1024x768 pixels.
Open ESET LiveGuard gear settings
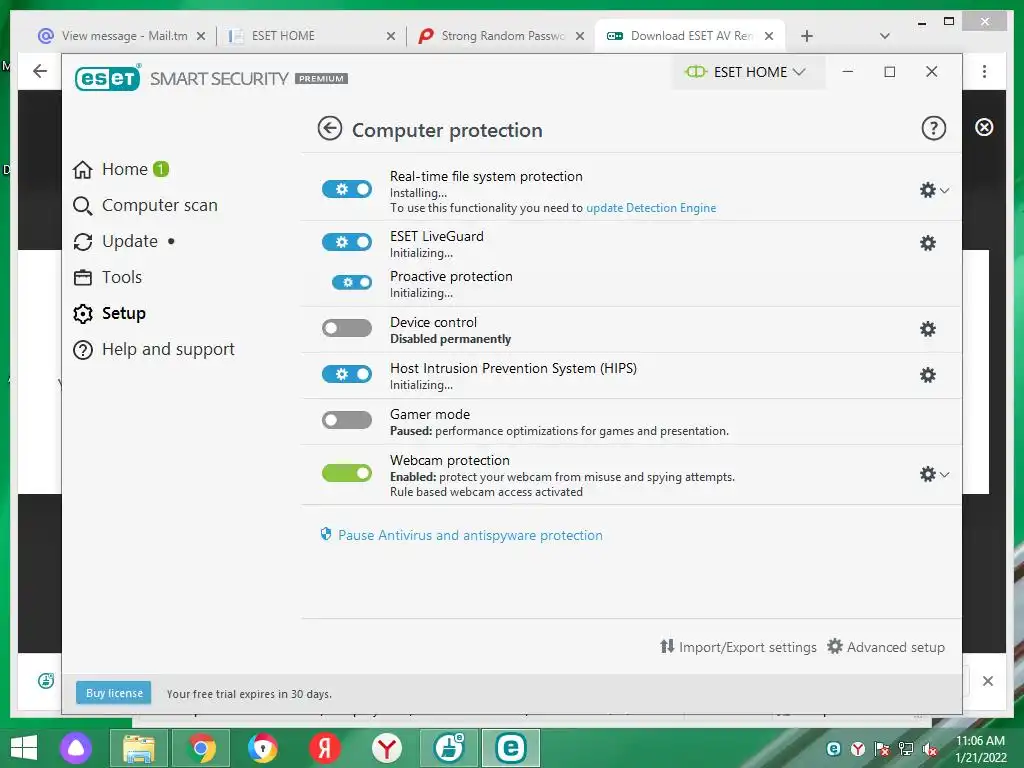click(x=927, y=243)
